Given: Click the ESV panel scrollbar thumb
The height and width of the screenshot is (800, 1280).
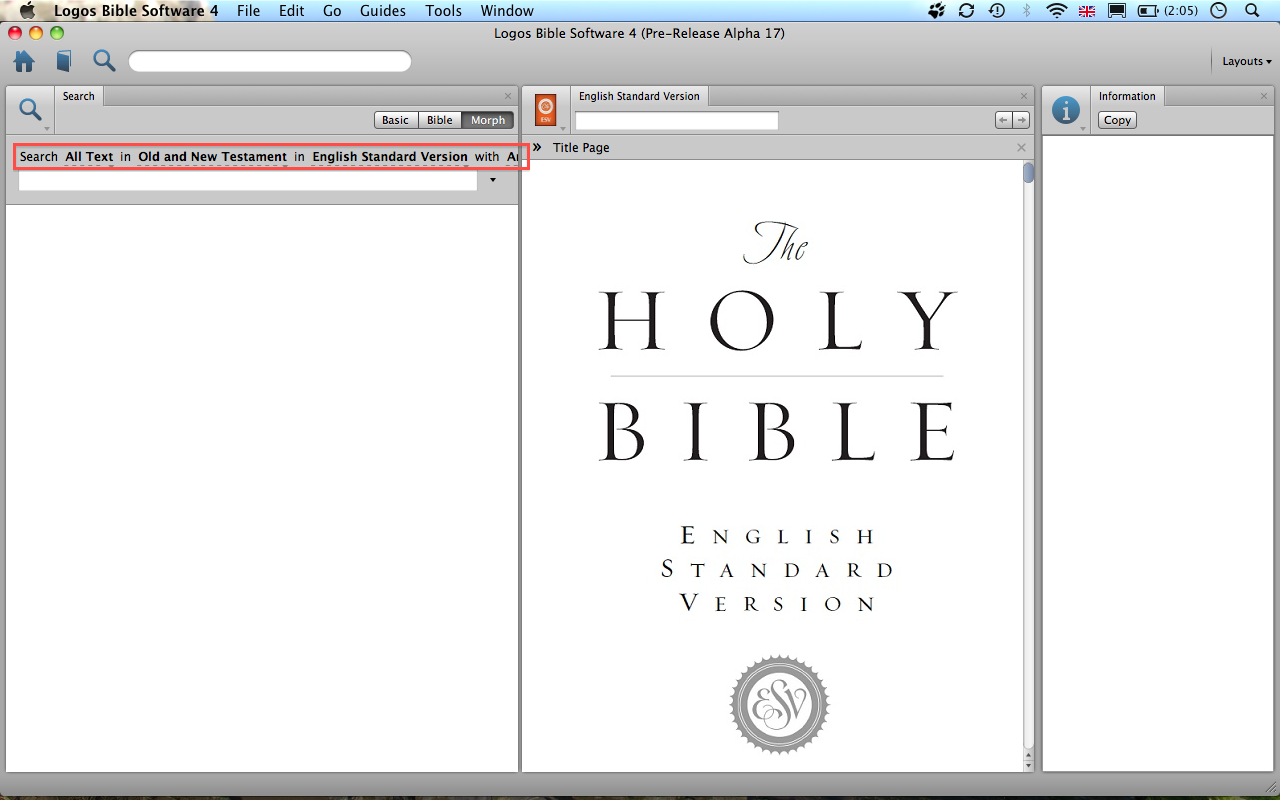Looking at the screenshot, I should pos(1028,173).
